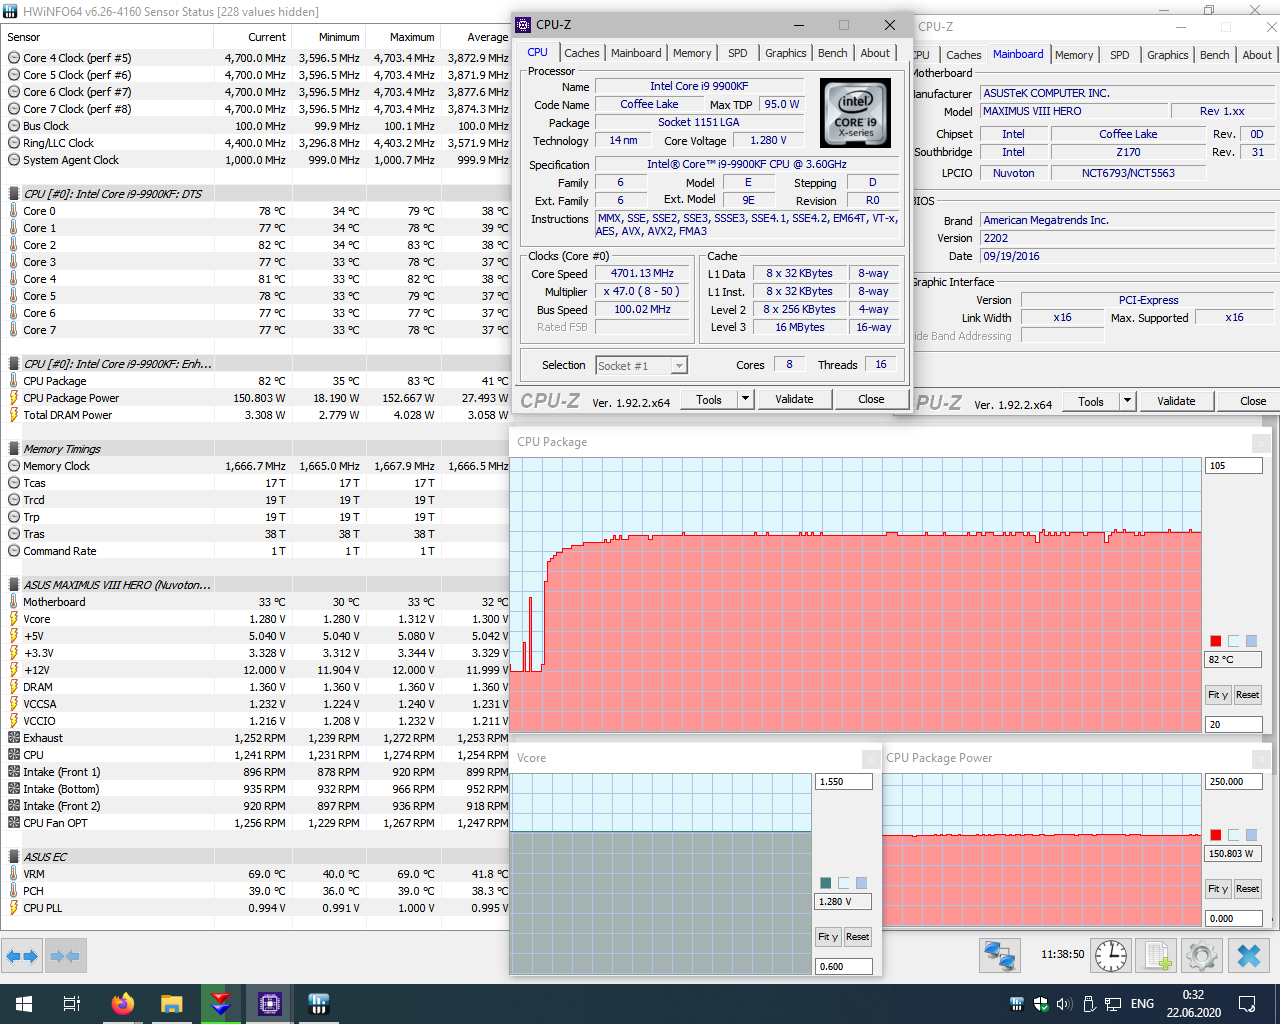Screen dimensions: 1280x1024
Task: Click the fan icon beside the Exhaust row
Action: (14, 738)
